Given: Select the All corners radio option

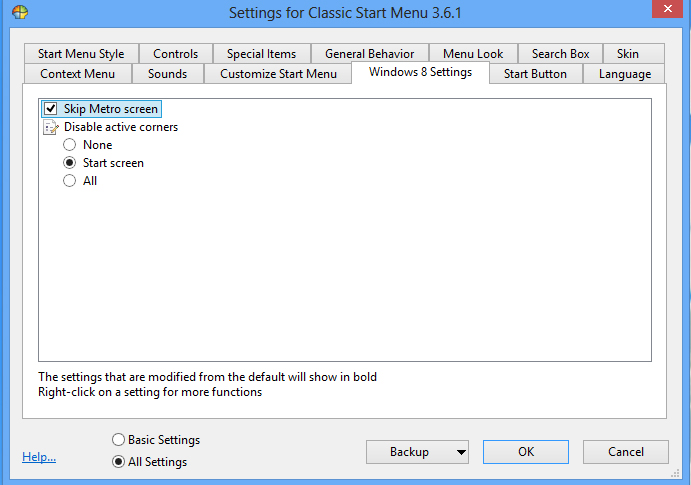Looking at the screenshot, I should [x=69, y=181].
